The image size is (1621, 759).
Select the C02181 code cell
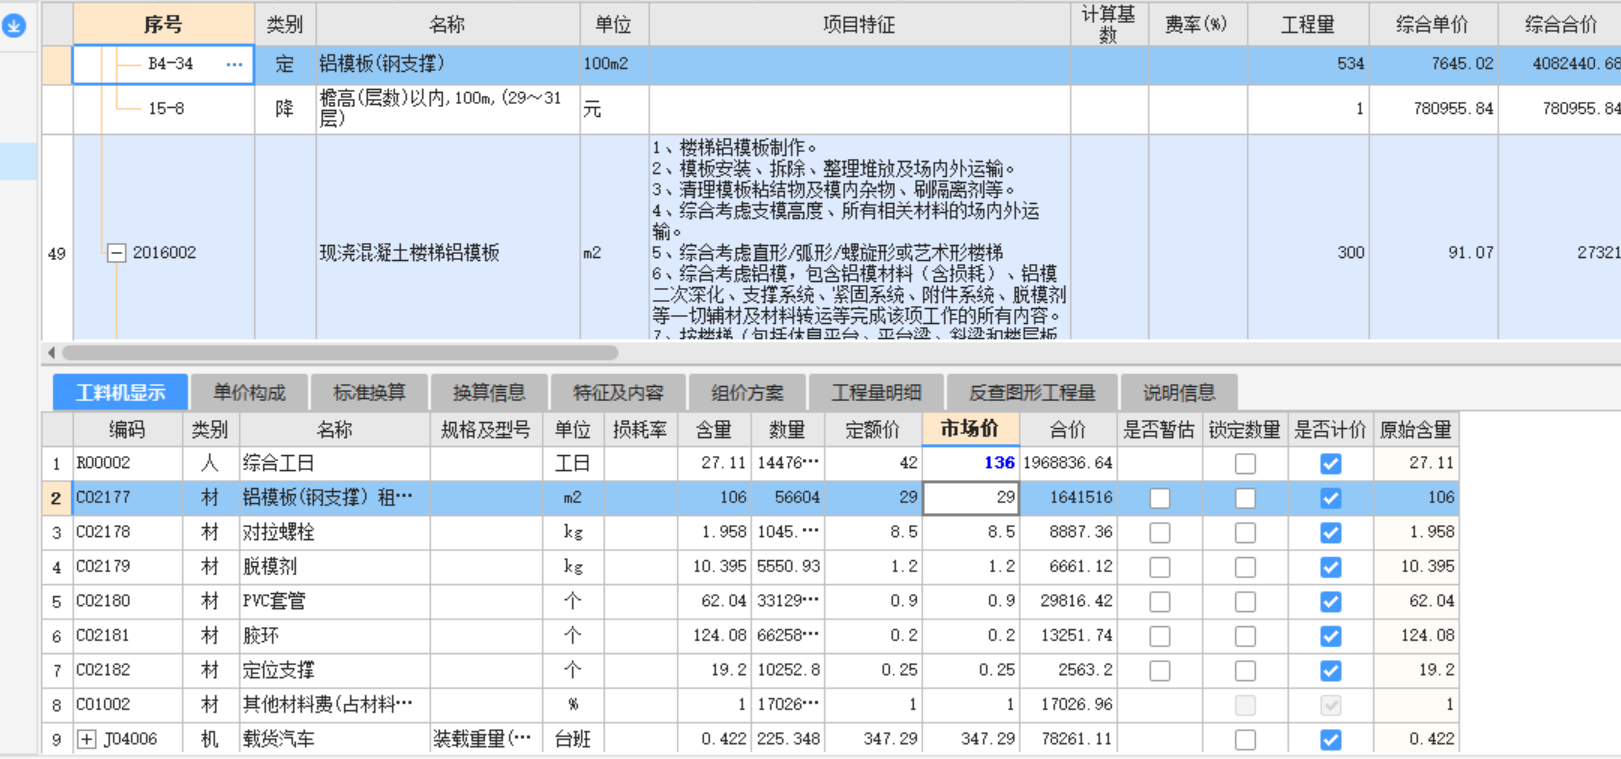[127, 636]
